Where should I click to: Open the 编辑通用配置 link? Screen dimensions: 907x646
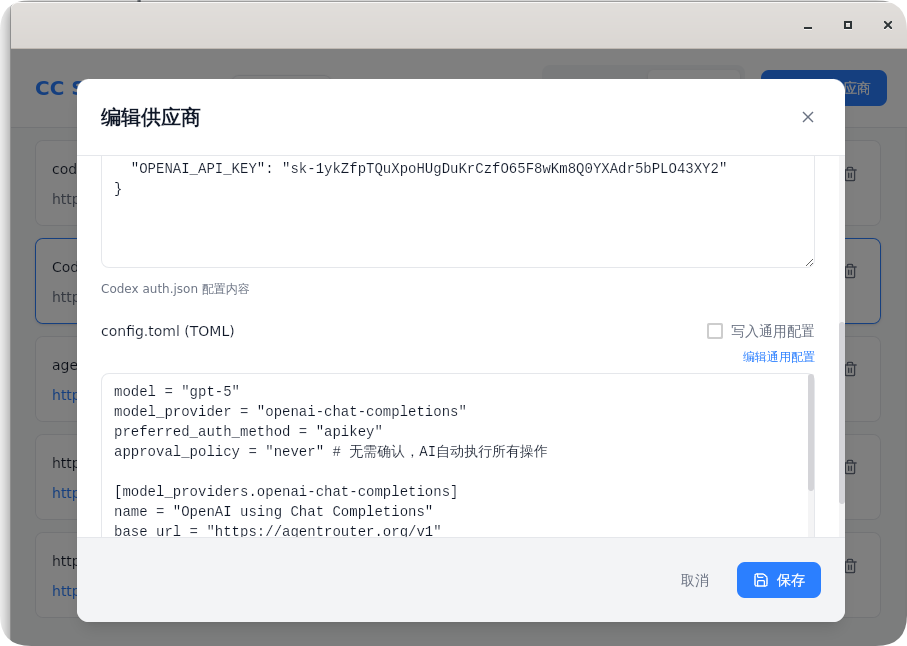click(x=779, y=357)
